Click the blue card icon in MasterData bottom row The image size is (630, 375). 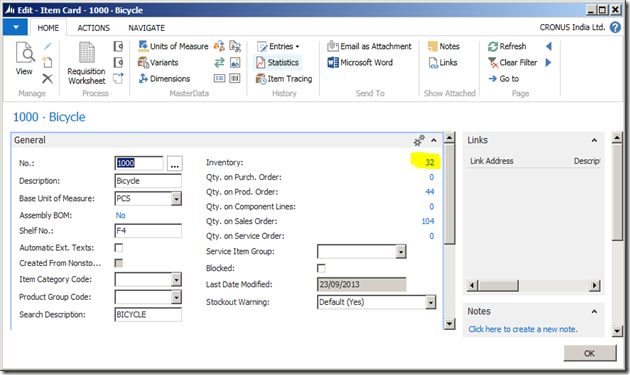coord(219,78)
